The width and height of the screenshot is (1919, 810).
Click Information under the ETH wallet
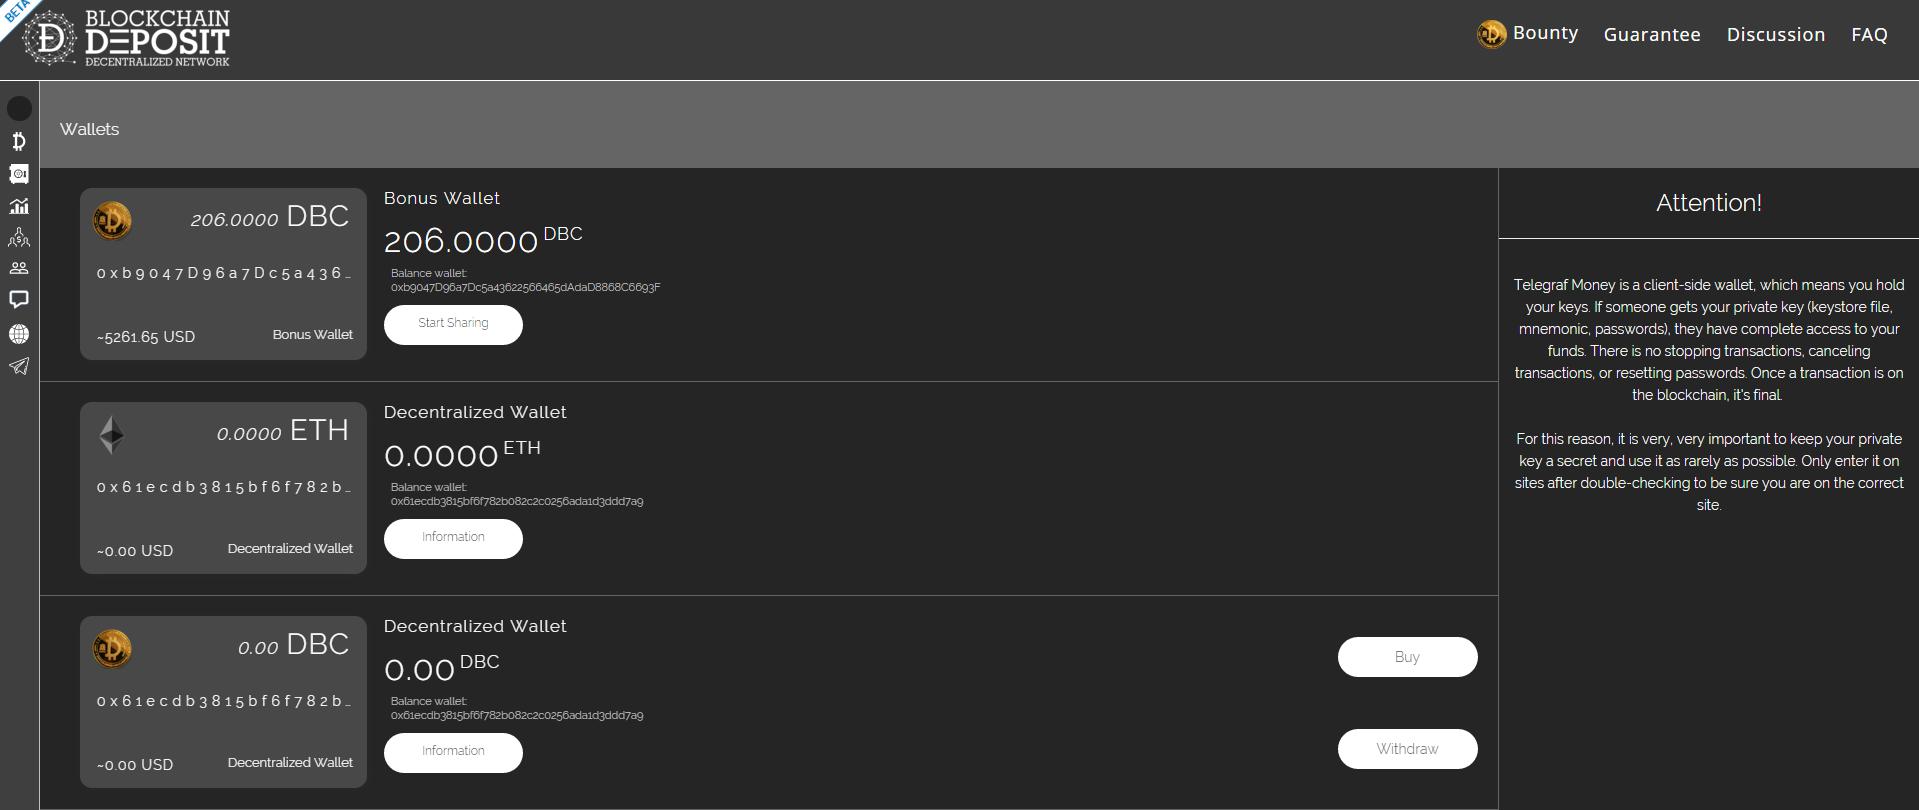tap(453, 538)
